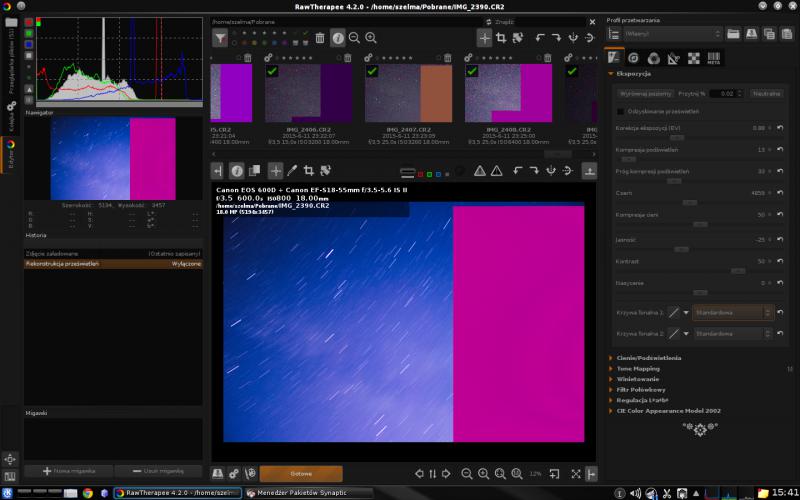Select the IMG_2407.CR2 thumbnail
This screenshot has height=500, width=800.
point(409,95)
